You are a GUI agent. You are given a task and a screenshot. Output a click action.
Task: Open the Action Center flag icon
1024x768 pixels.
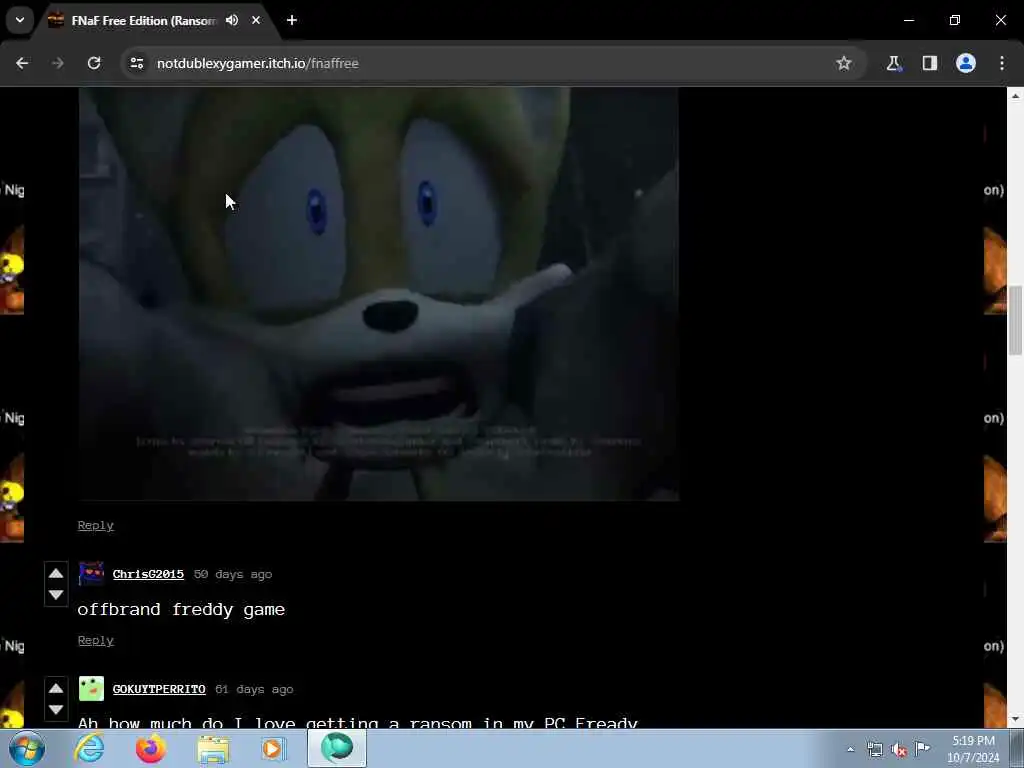tap(922, 749)
